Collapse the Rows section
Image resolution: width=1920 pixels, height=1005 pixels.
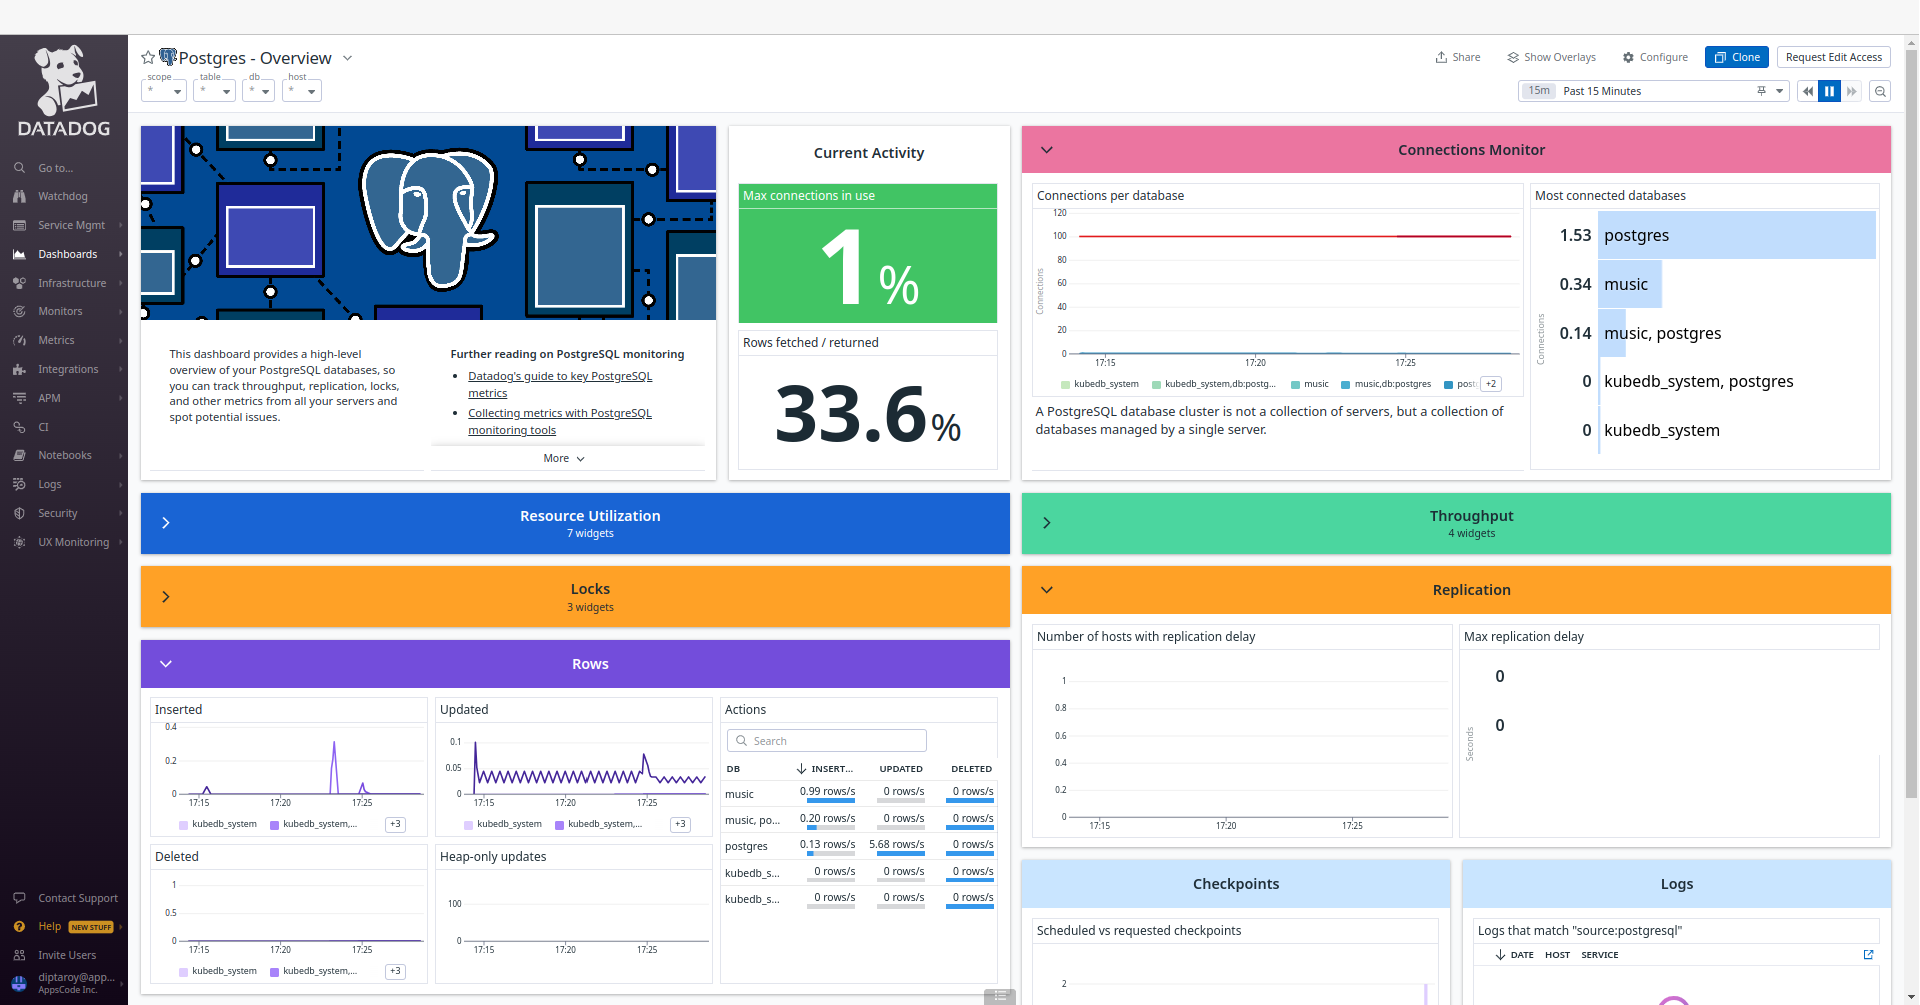coord(167,663)
